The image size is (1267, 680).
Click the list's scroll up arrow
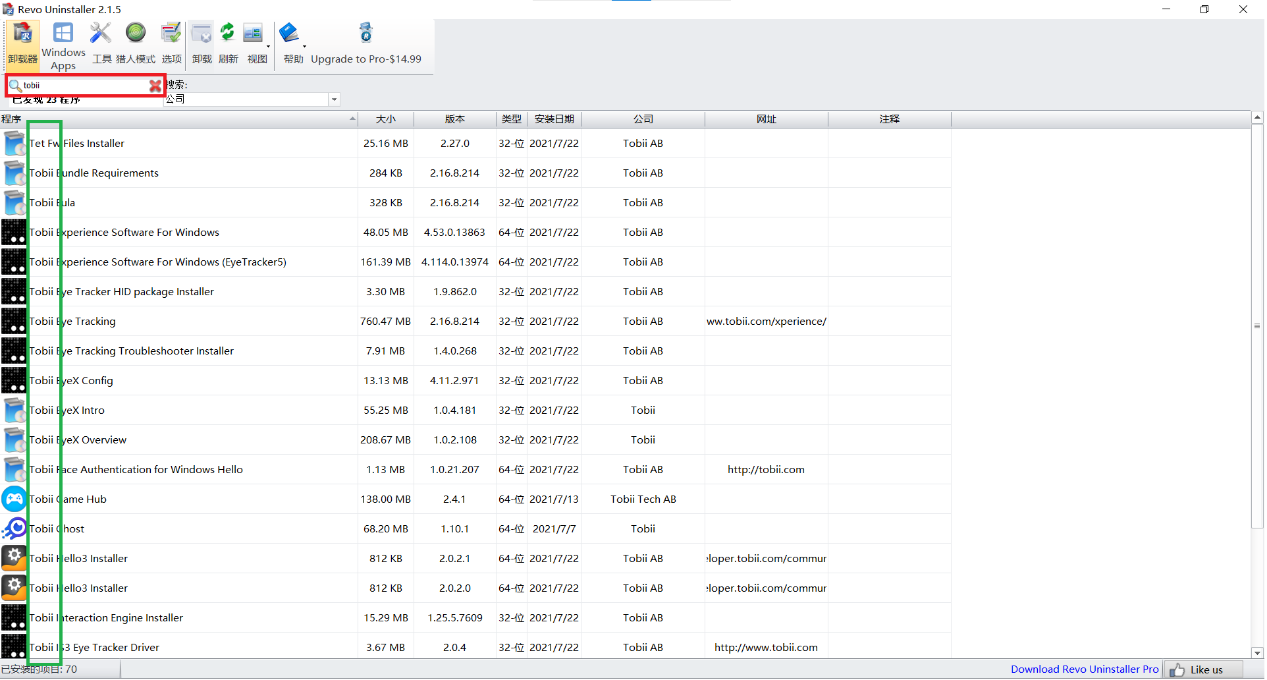(1258, 118)
